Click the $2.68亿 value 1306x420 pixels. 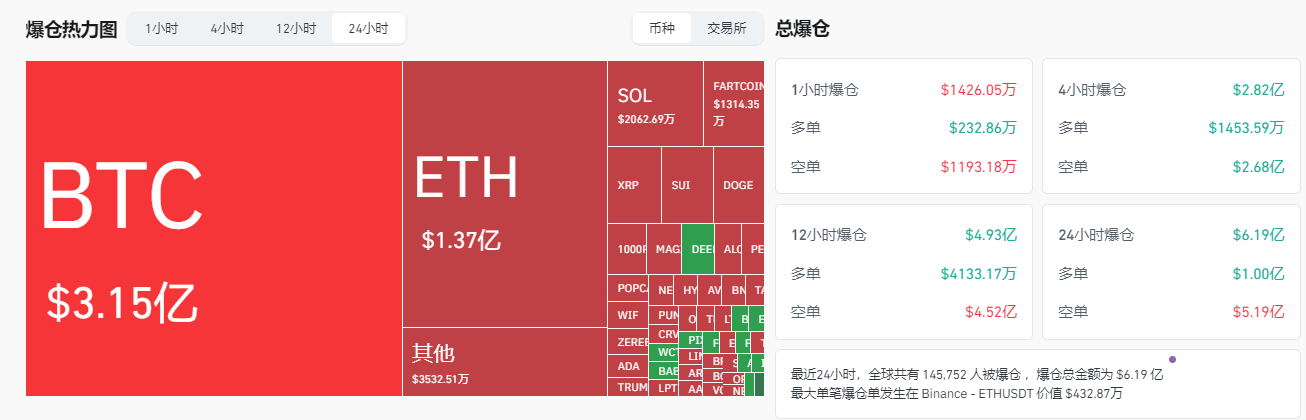(1258, 166)
